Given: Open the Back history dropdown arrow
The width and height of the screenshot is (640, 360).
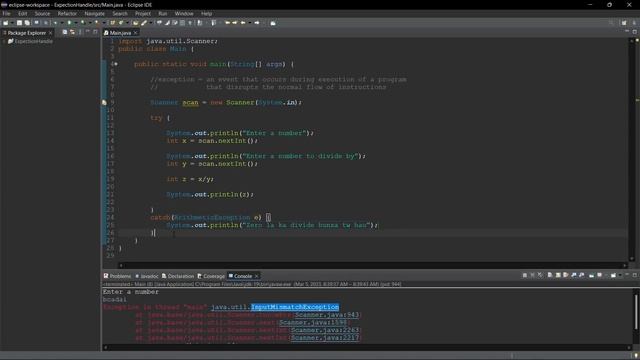Looking at the screenshot, I should [250, 23].
